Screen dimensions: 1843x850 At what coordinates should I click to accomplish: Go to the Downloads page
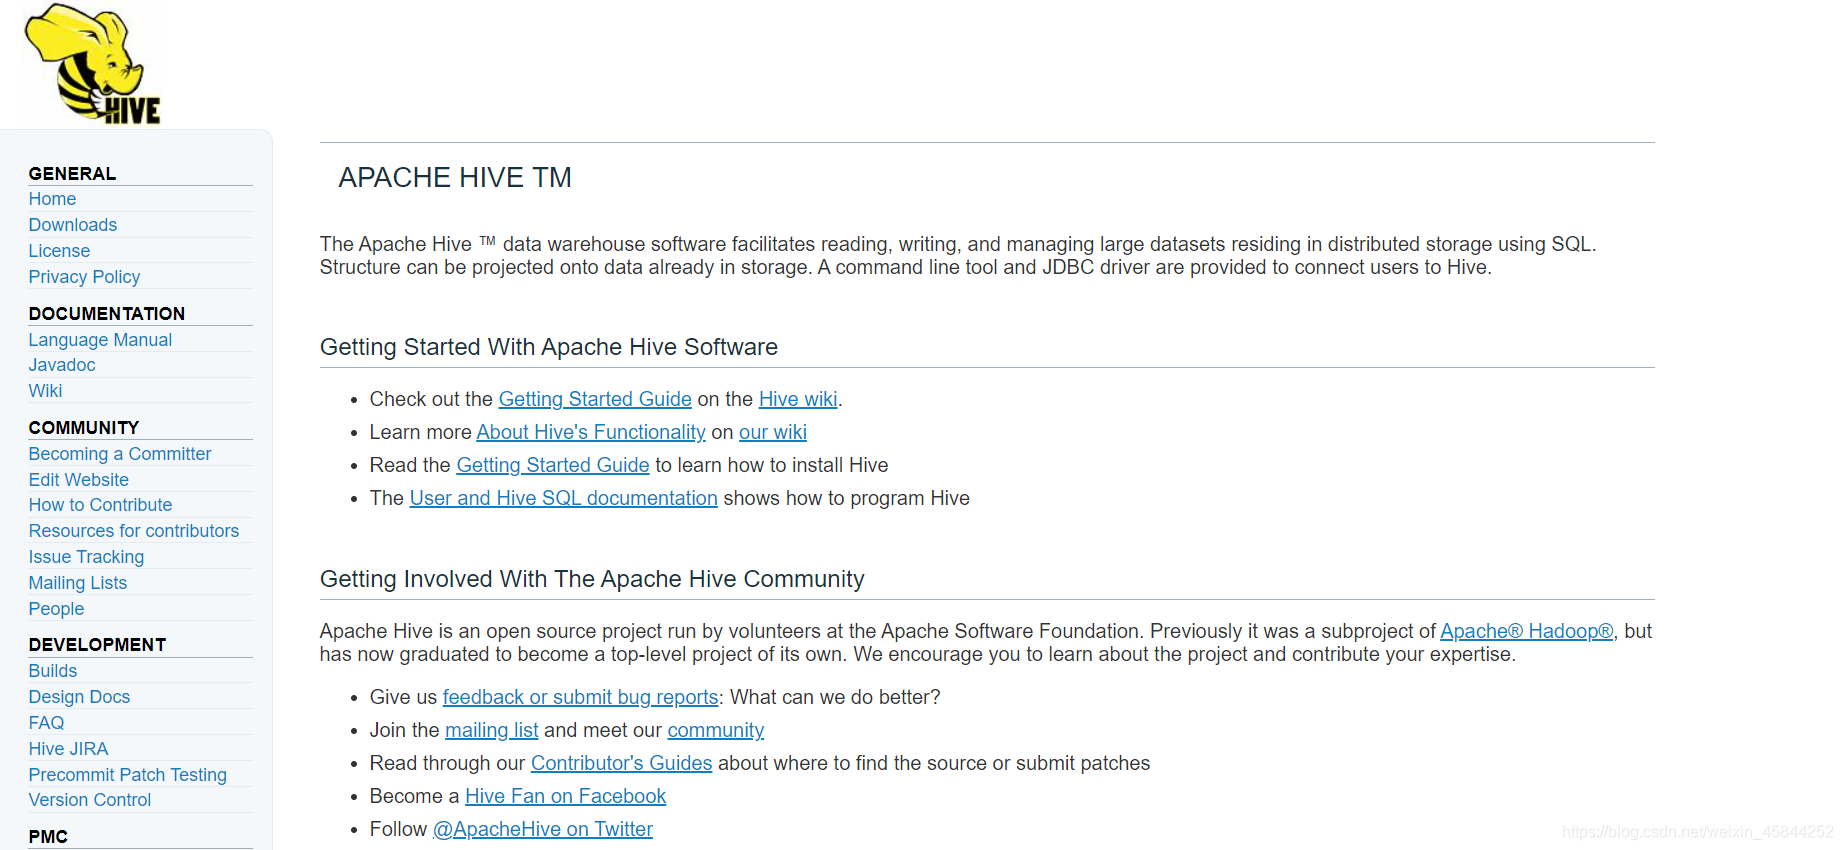coord(73,225)
